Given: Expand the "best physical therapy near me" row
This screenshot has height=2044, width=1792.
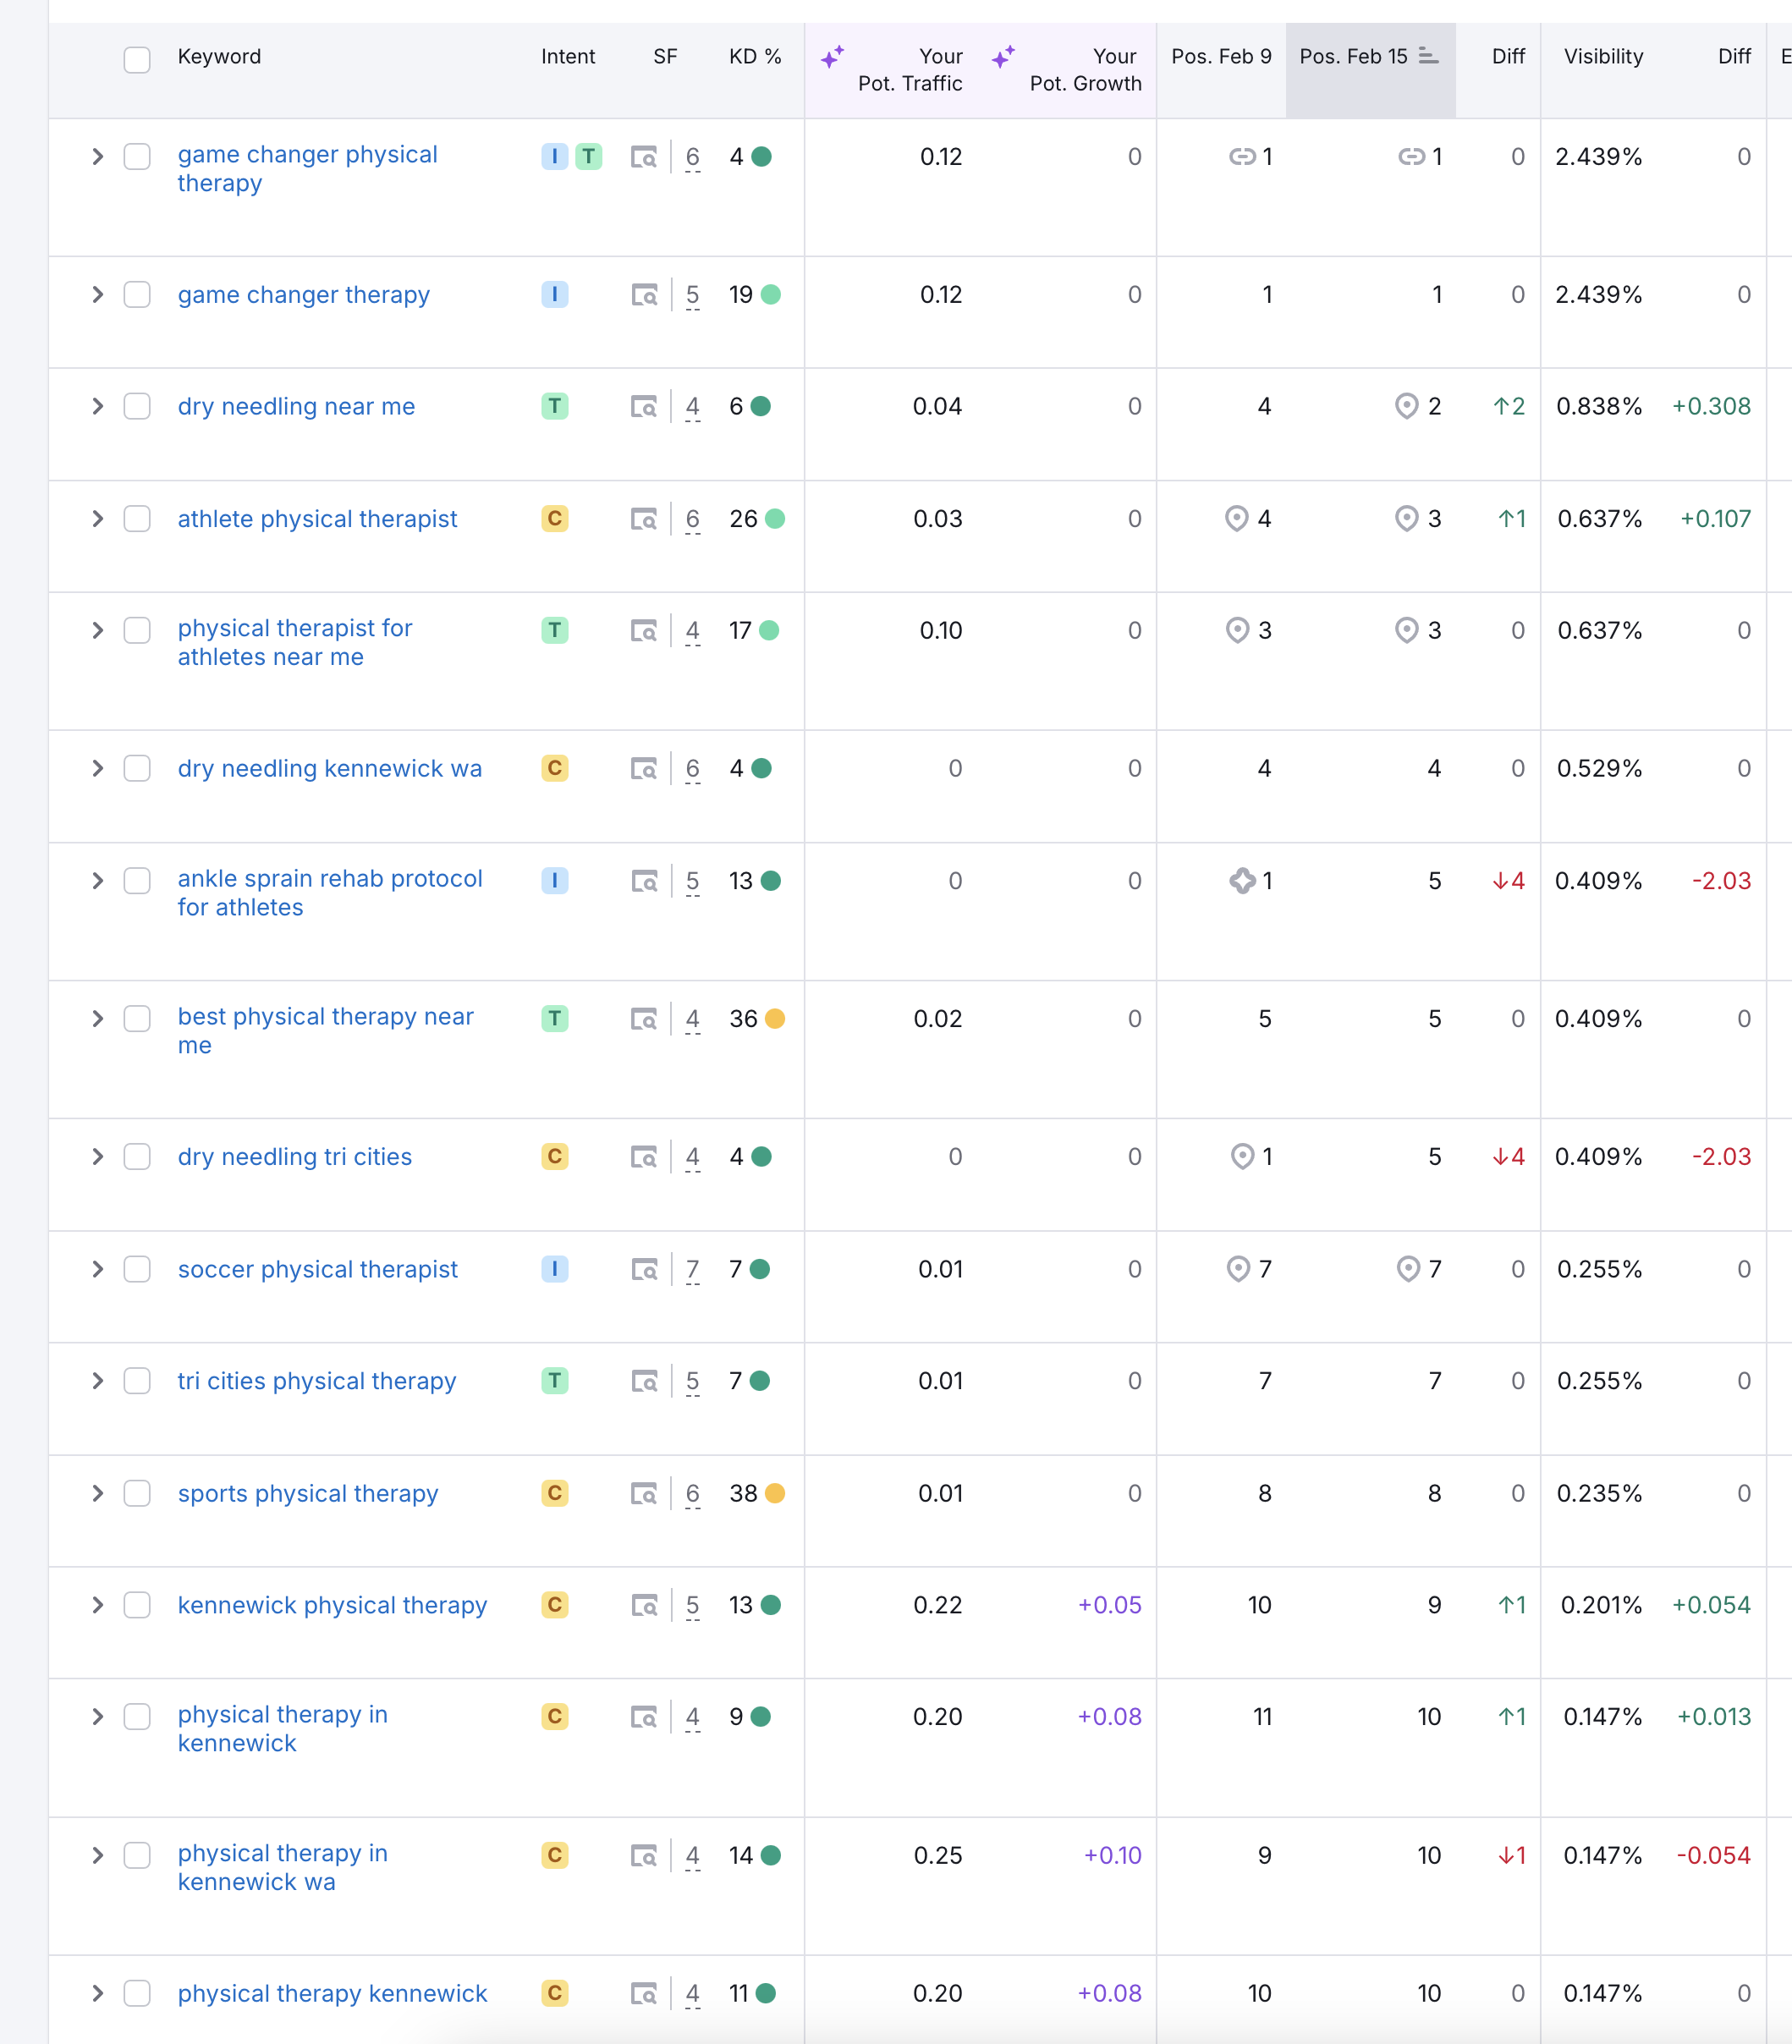Looking at the screenshot, I should point(97,1019).
